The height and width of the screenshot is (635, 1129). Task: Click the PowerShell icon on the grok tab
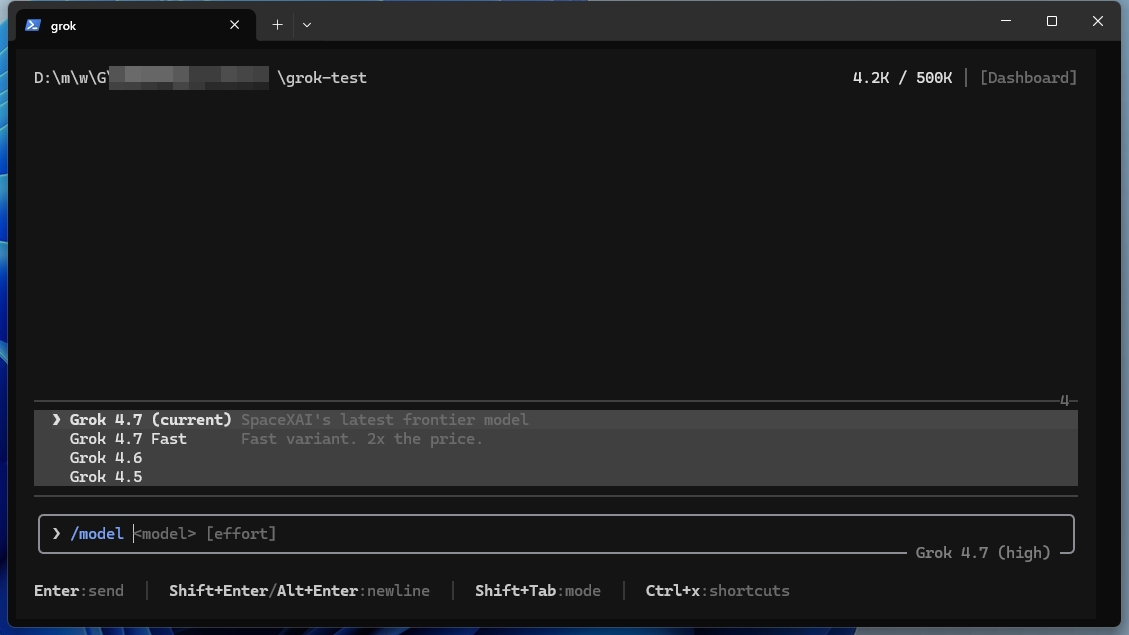[32, 25]
